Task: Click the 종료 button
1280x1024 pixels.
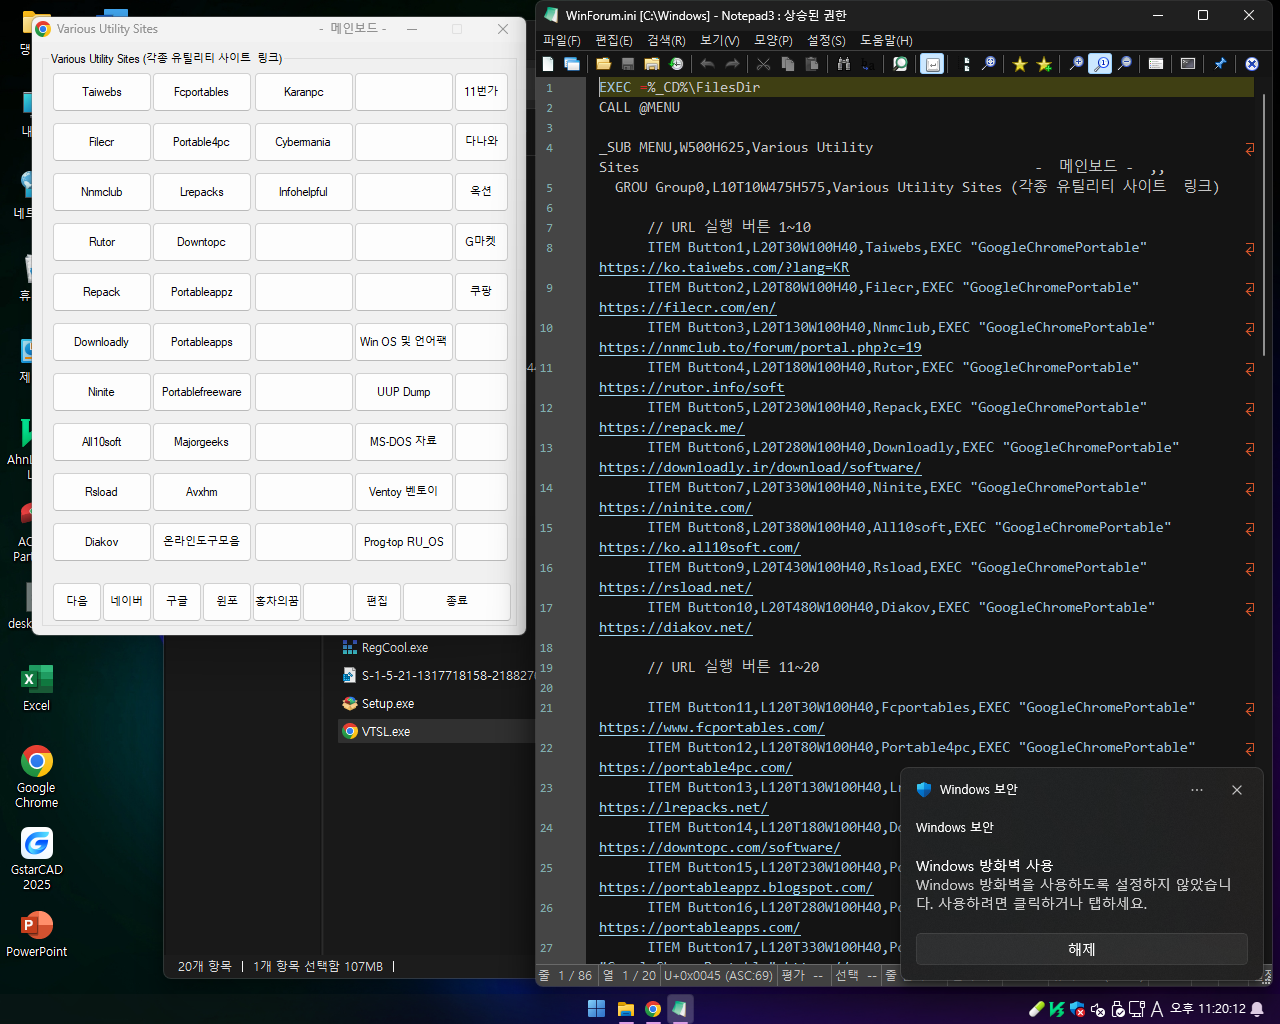Action: tap(457, 601)
